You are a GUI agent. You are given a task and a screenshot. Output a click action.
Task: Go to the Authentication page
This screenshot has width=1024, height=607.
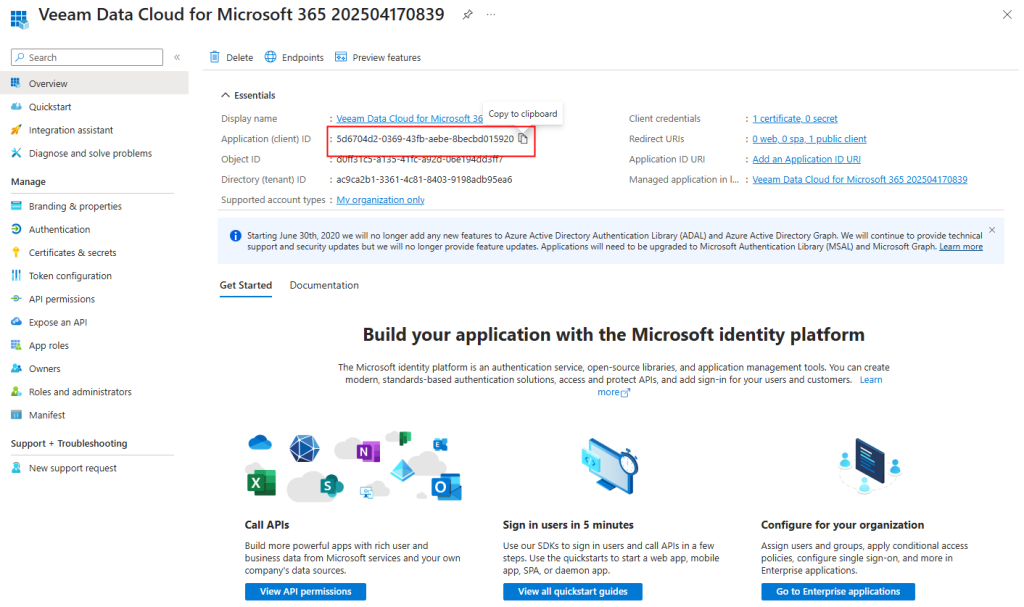click(59, 229)
